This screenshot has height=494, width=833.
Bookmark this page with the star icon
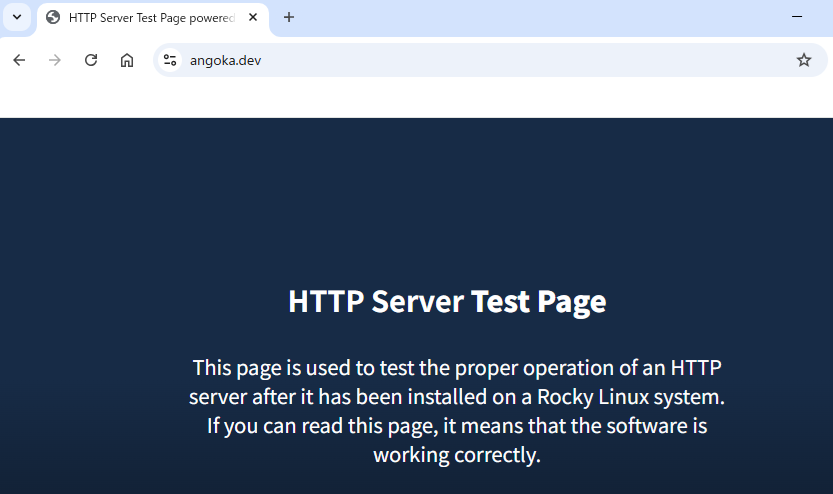pos(804,60)
